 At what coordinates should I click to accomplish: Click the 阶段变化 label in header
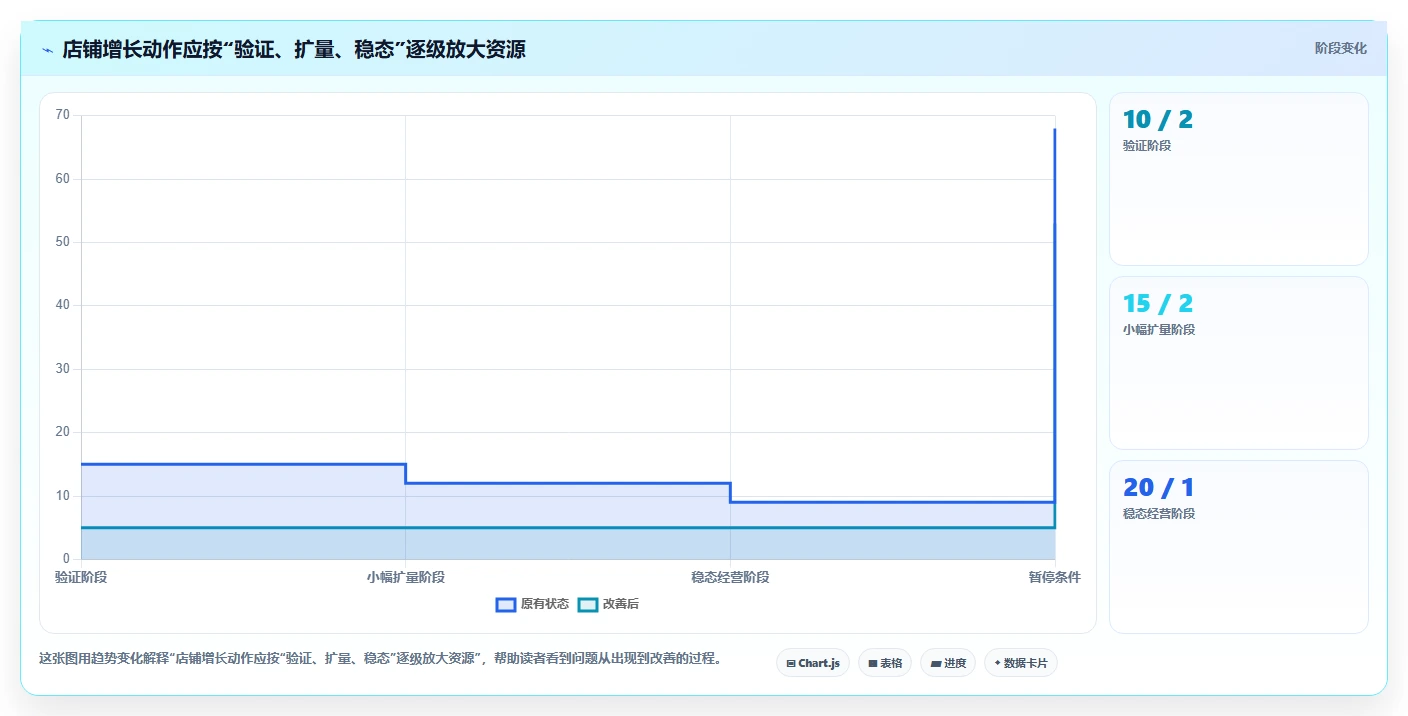(1340, 48)
